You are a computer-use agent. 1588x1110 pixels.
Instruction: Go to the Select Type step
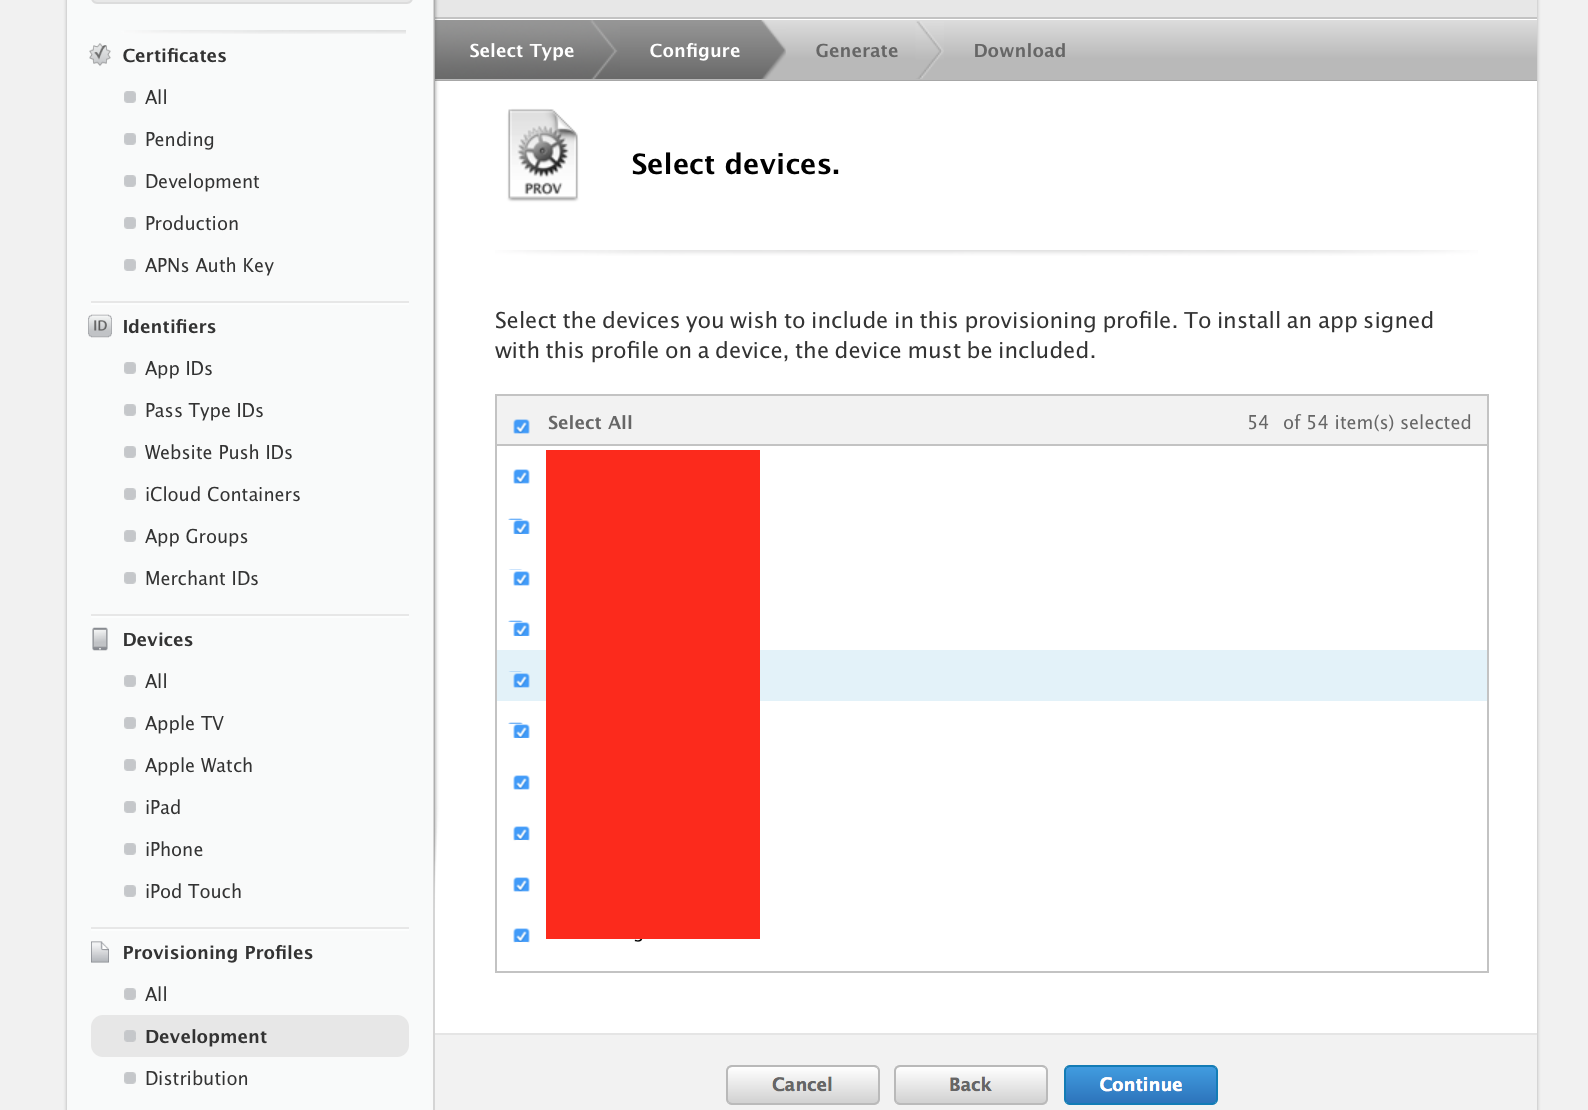(x=521, y=51)
